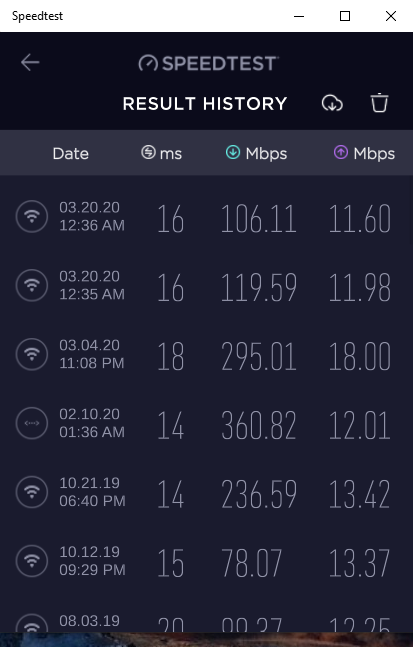The image size is (413, 647).
Task: Open the 03.20.20 12:35 AM result
Action: (x=206, y=286)
